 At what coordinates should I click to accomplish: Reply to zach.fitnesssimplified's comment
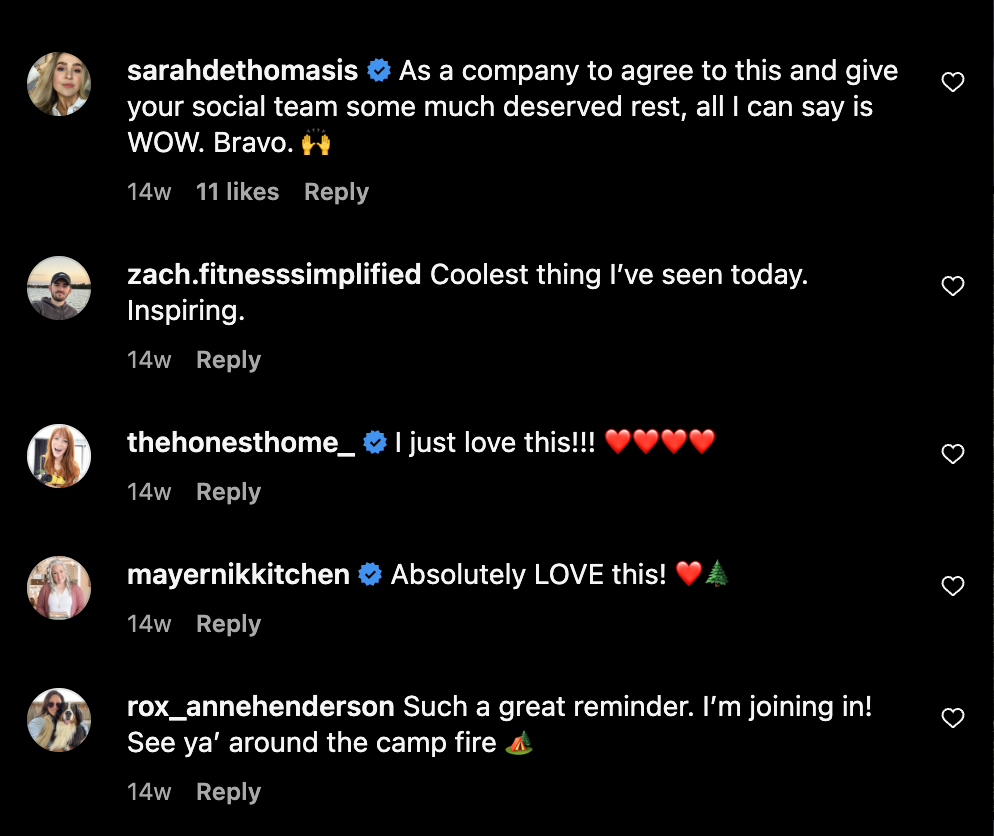click(228, 360)
